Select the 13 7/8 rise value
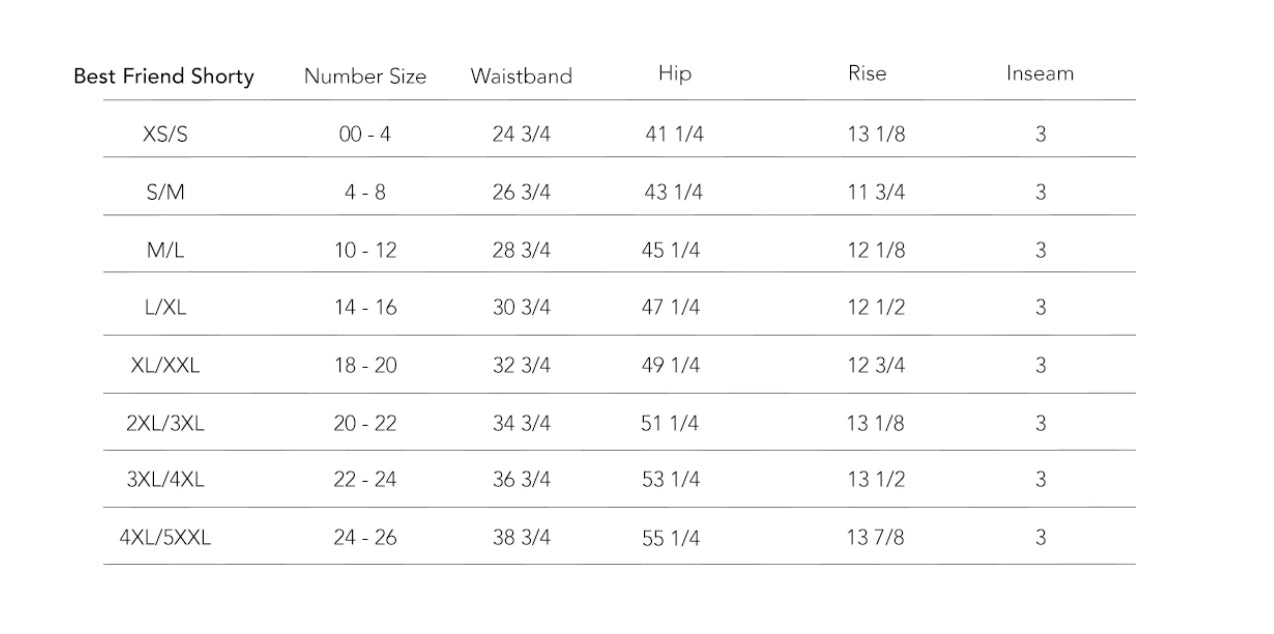1274x634 pixels. click(876, 537)
